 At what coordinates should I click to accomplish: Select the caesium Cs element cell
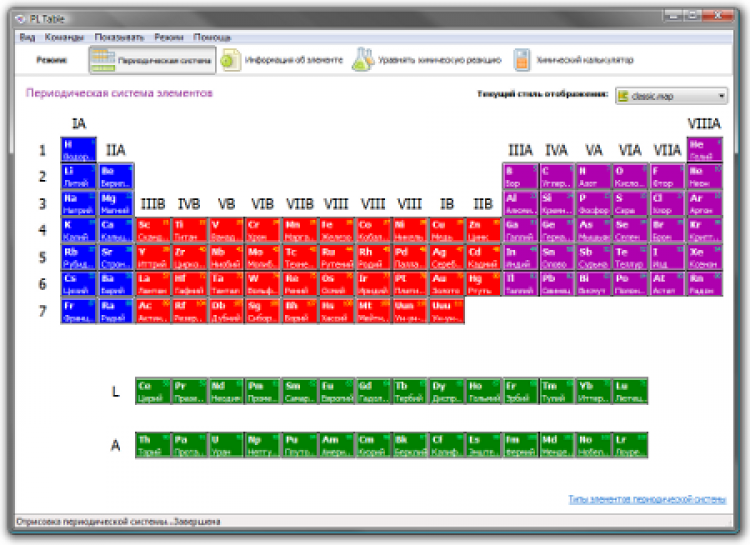coord(78,284)
